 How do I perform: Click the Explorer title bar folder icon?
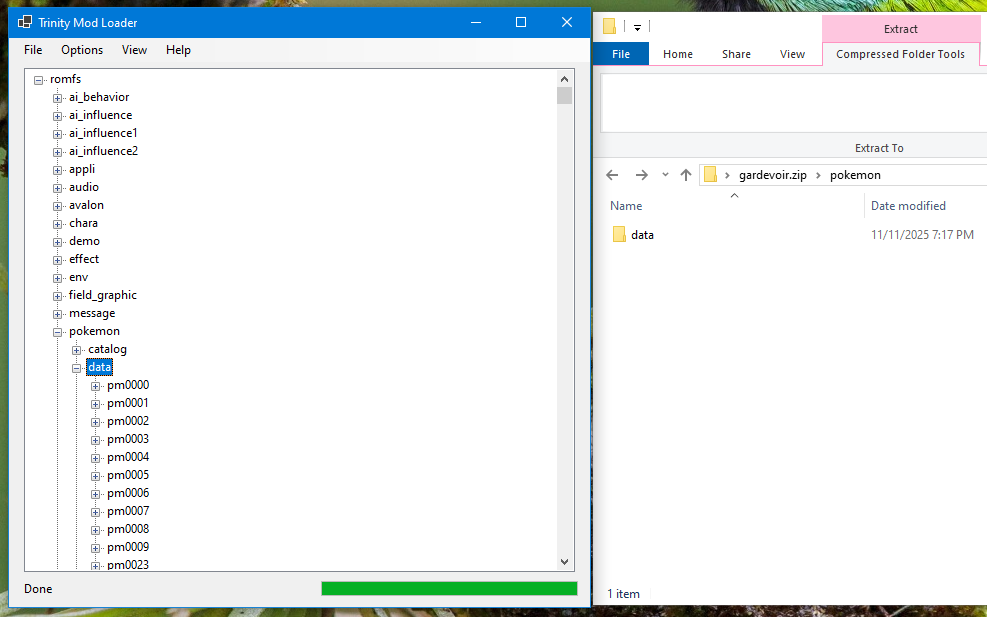pos(609,26)
